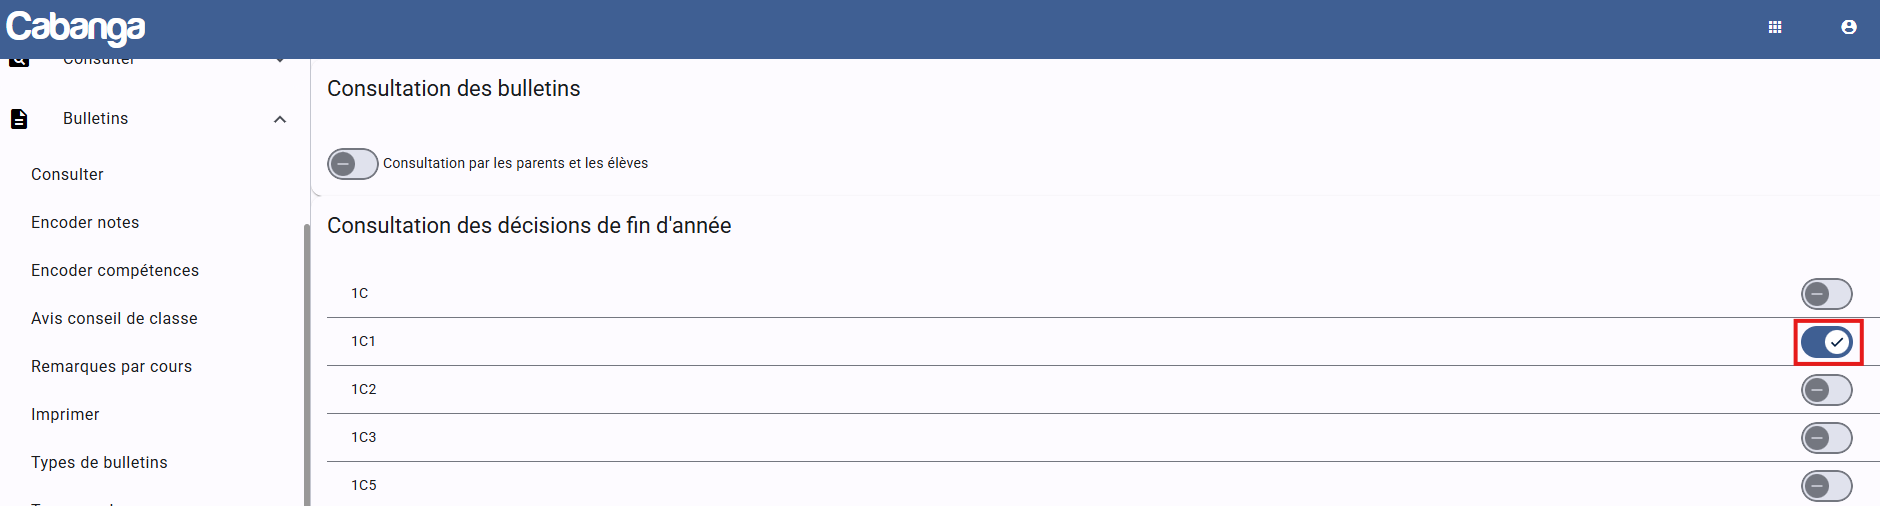Click the Cabanga logo
The image size is (1880, 506).
[x=76, y=28]
